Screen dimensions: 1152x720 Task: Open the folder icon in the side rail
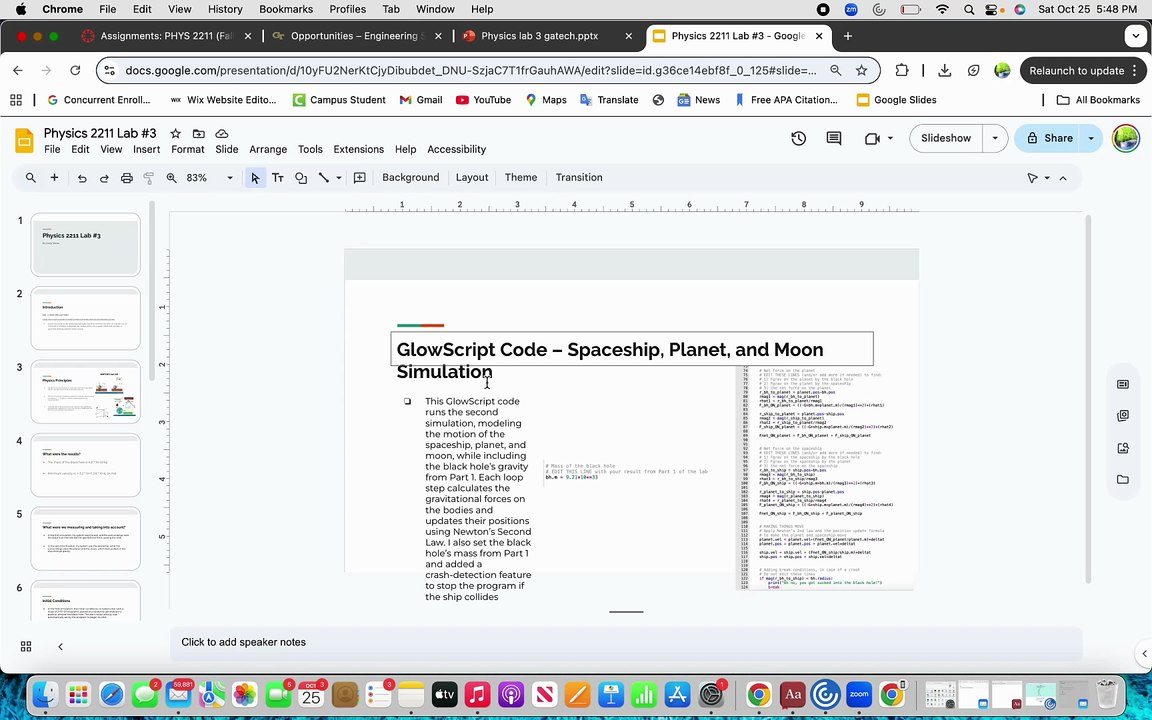click(1123, 480)
